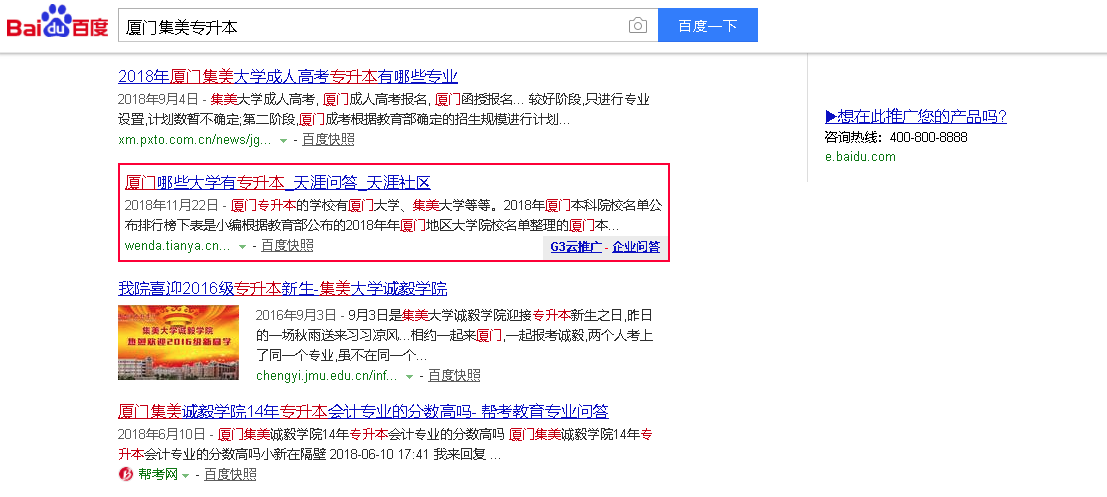
Task: Click the wenda.tianya.cn URL text
Action: click(177, 246)
